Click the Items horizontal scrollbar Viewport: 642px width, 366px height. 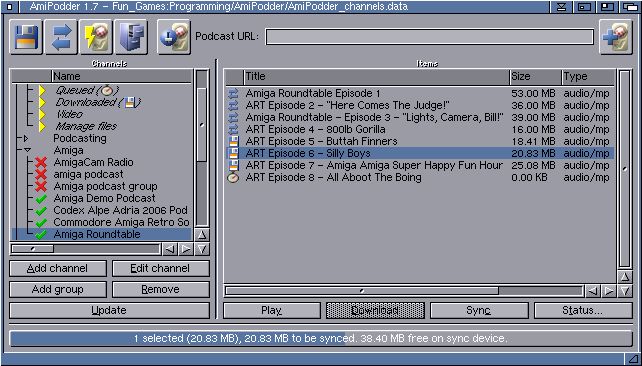[x=404, y=291]
